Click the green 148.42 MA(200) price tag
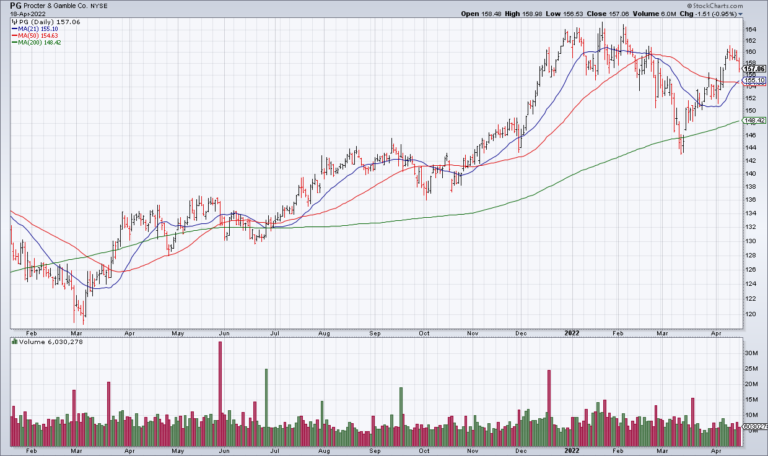This screenshot has height=456, width=768. pyautogui.click(x=754, y=120)
